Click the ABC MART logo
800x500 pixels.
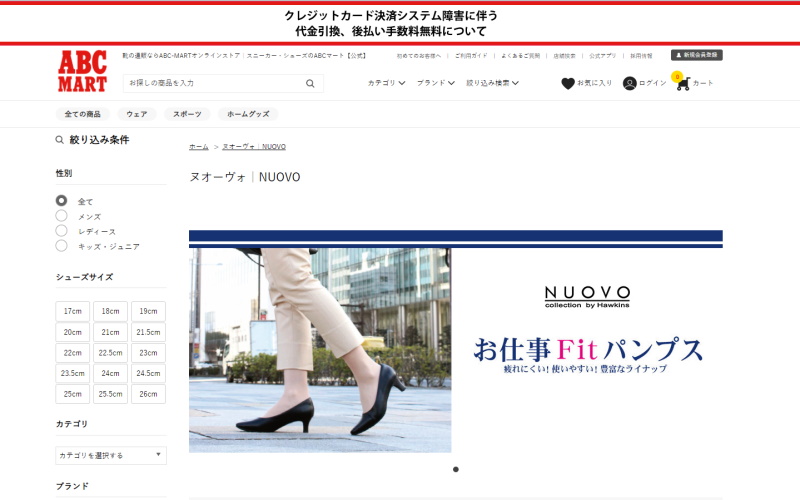point(82,71)
